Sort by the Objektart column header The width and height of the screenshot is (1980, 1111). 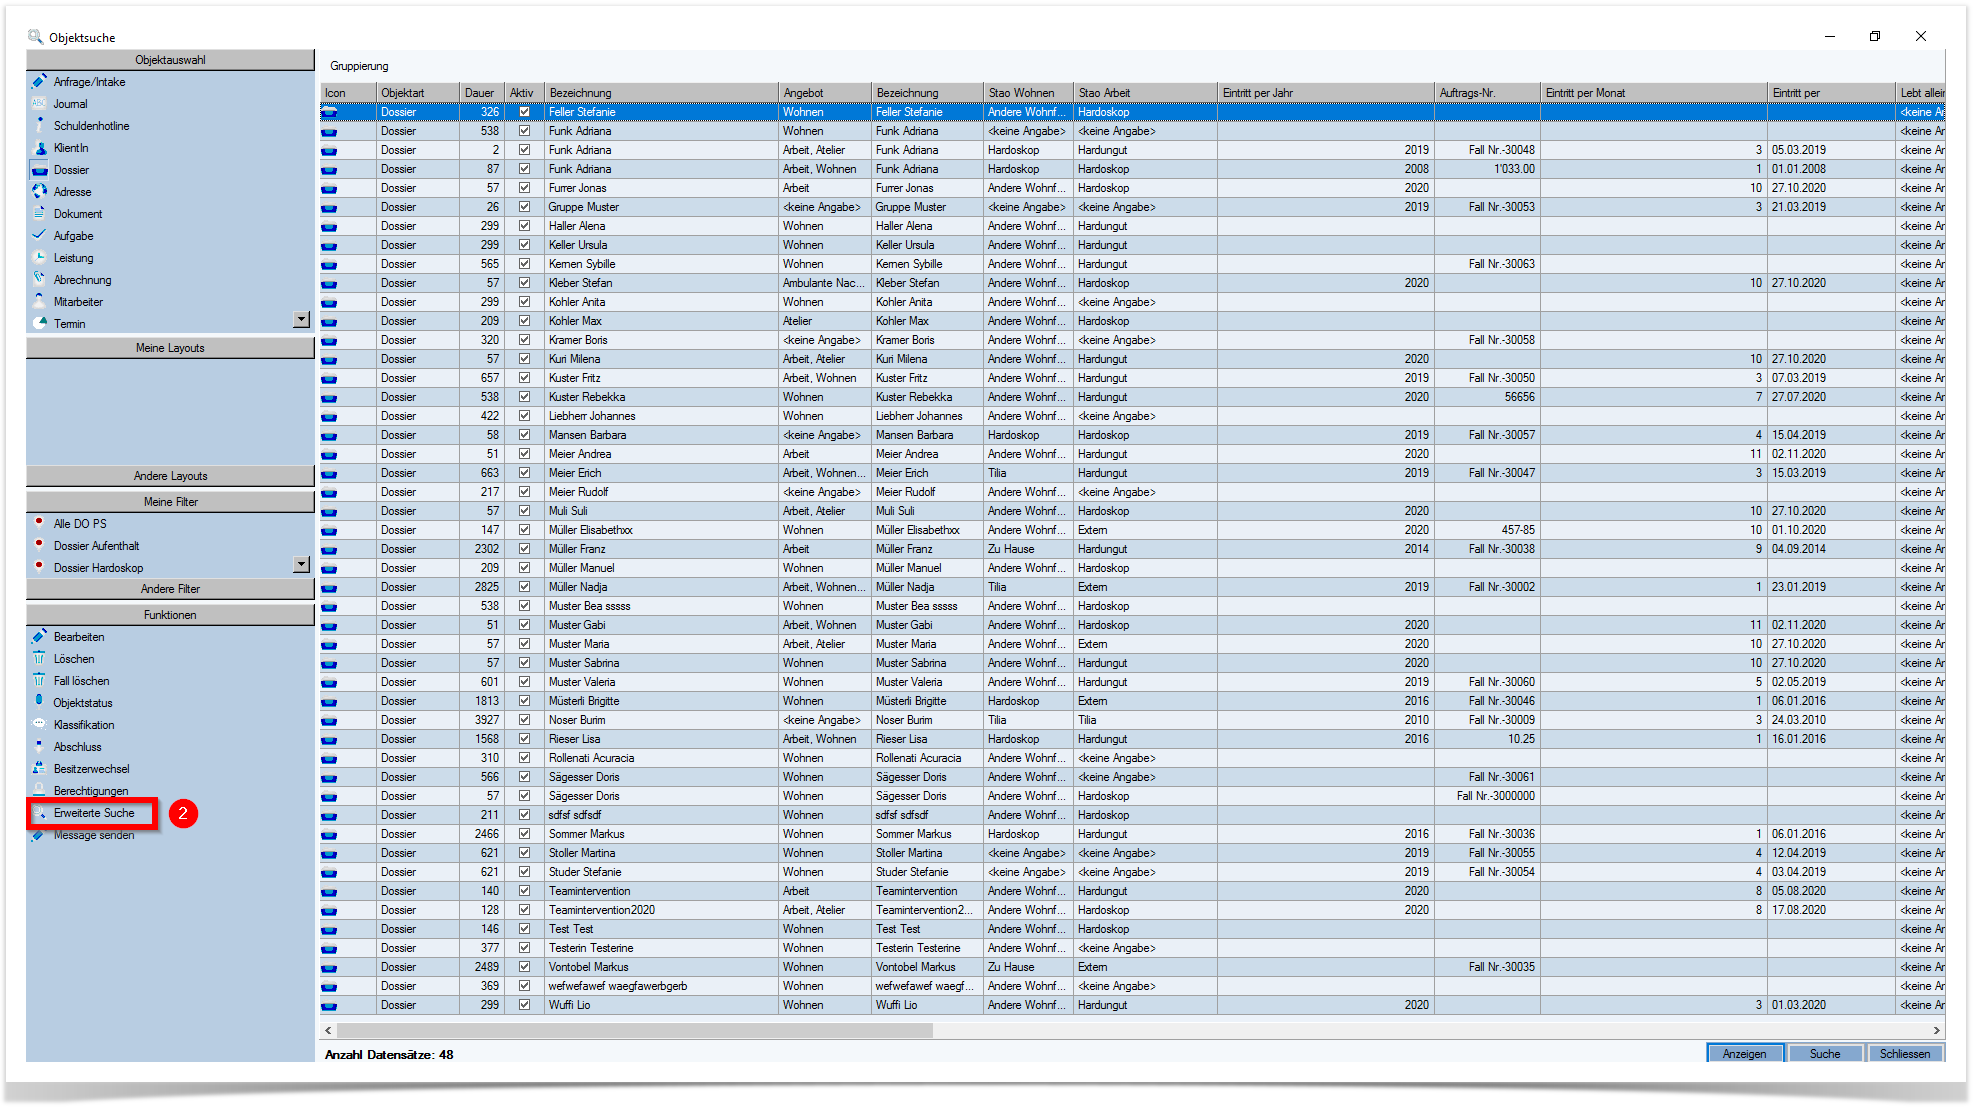pyautogui.click(x=418, y=93)
